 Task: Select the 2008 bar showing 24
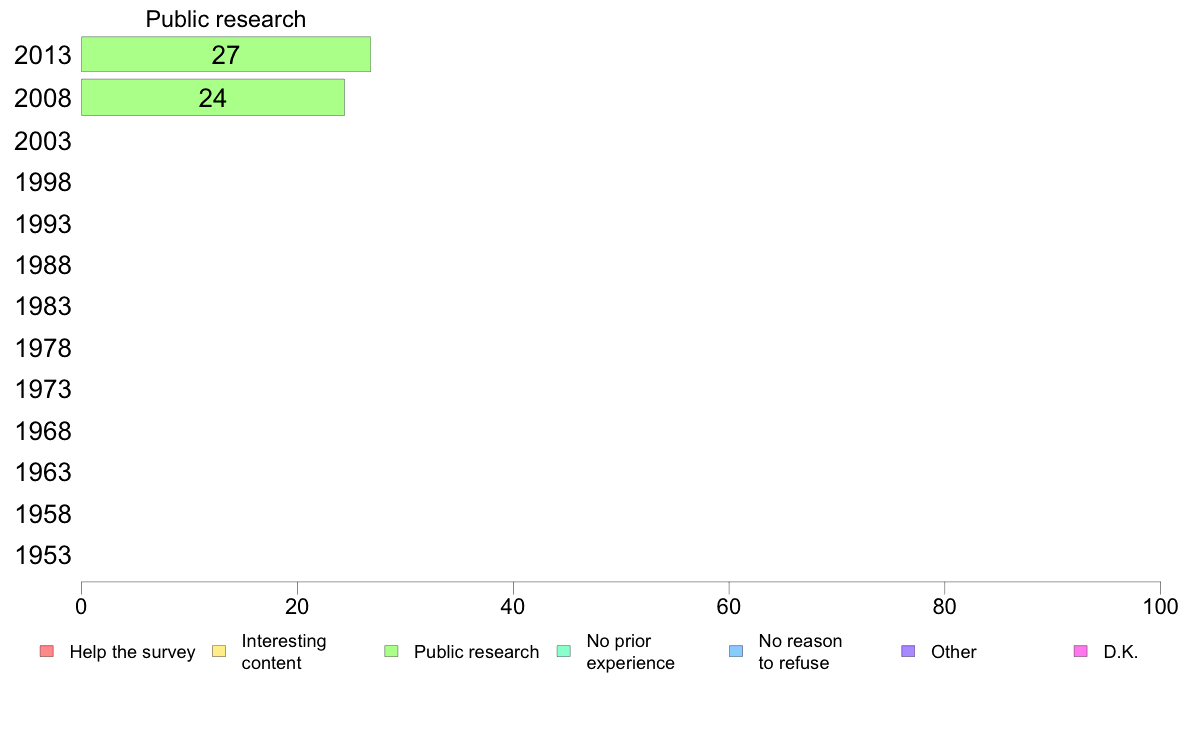point(213,98)
